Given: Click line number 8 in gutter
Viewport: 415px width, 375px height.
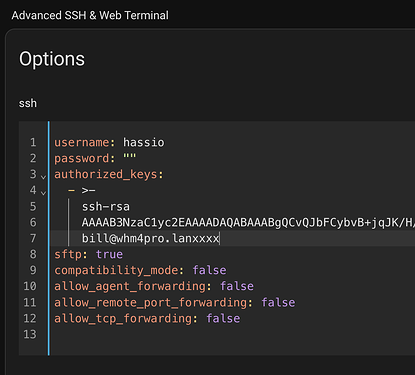Looking at the screenshot, I should pos(33,254).
